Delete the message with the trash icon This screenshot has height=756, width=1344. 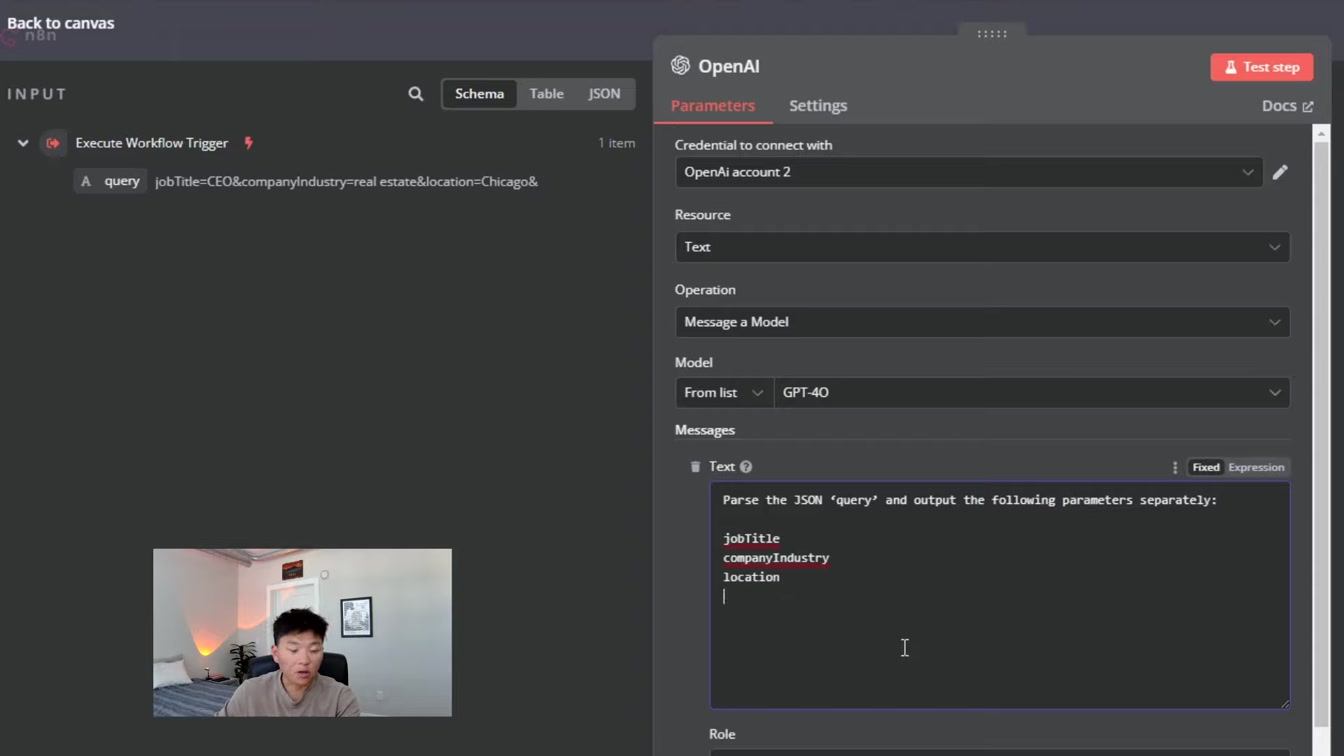(695, 467)
